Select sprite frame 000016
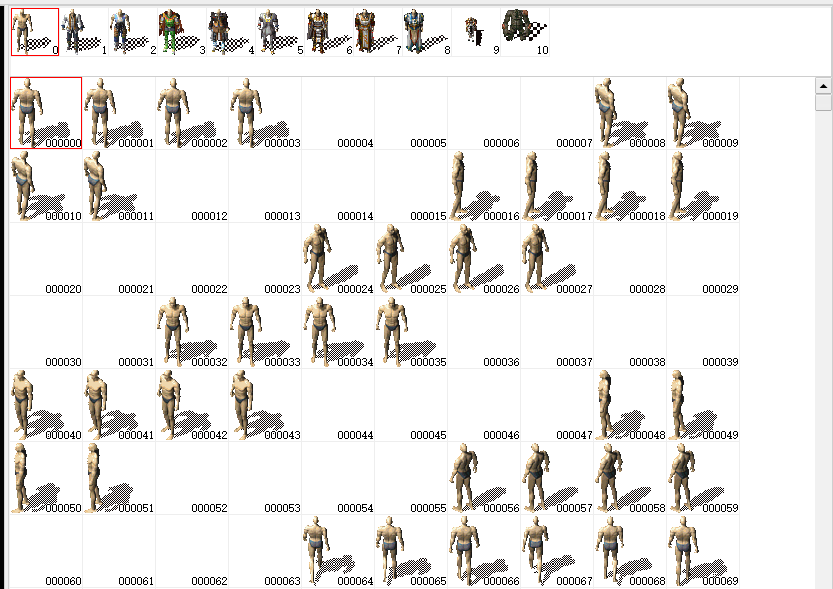The image size is (833, 589). [484, 186]
